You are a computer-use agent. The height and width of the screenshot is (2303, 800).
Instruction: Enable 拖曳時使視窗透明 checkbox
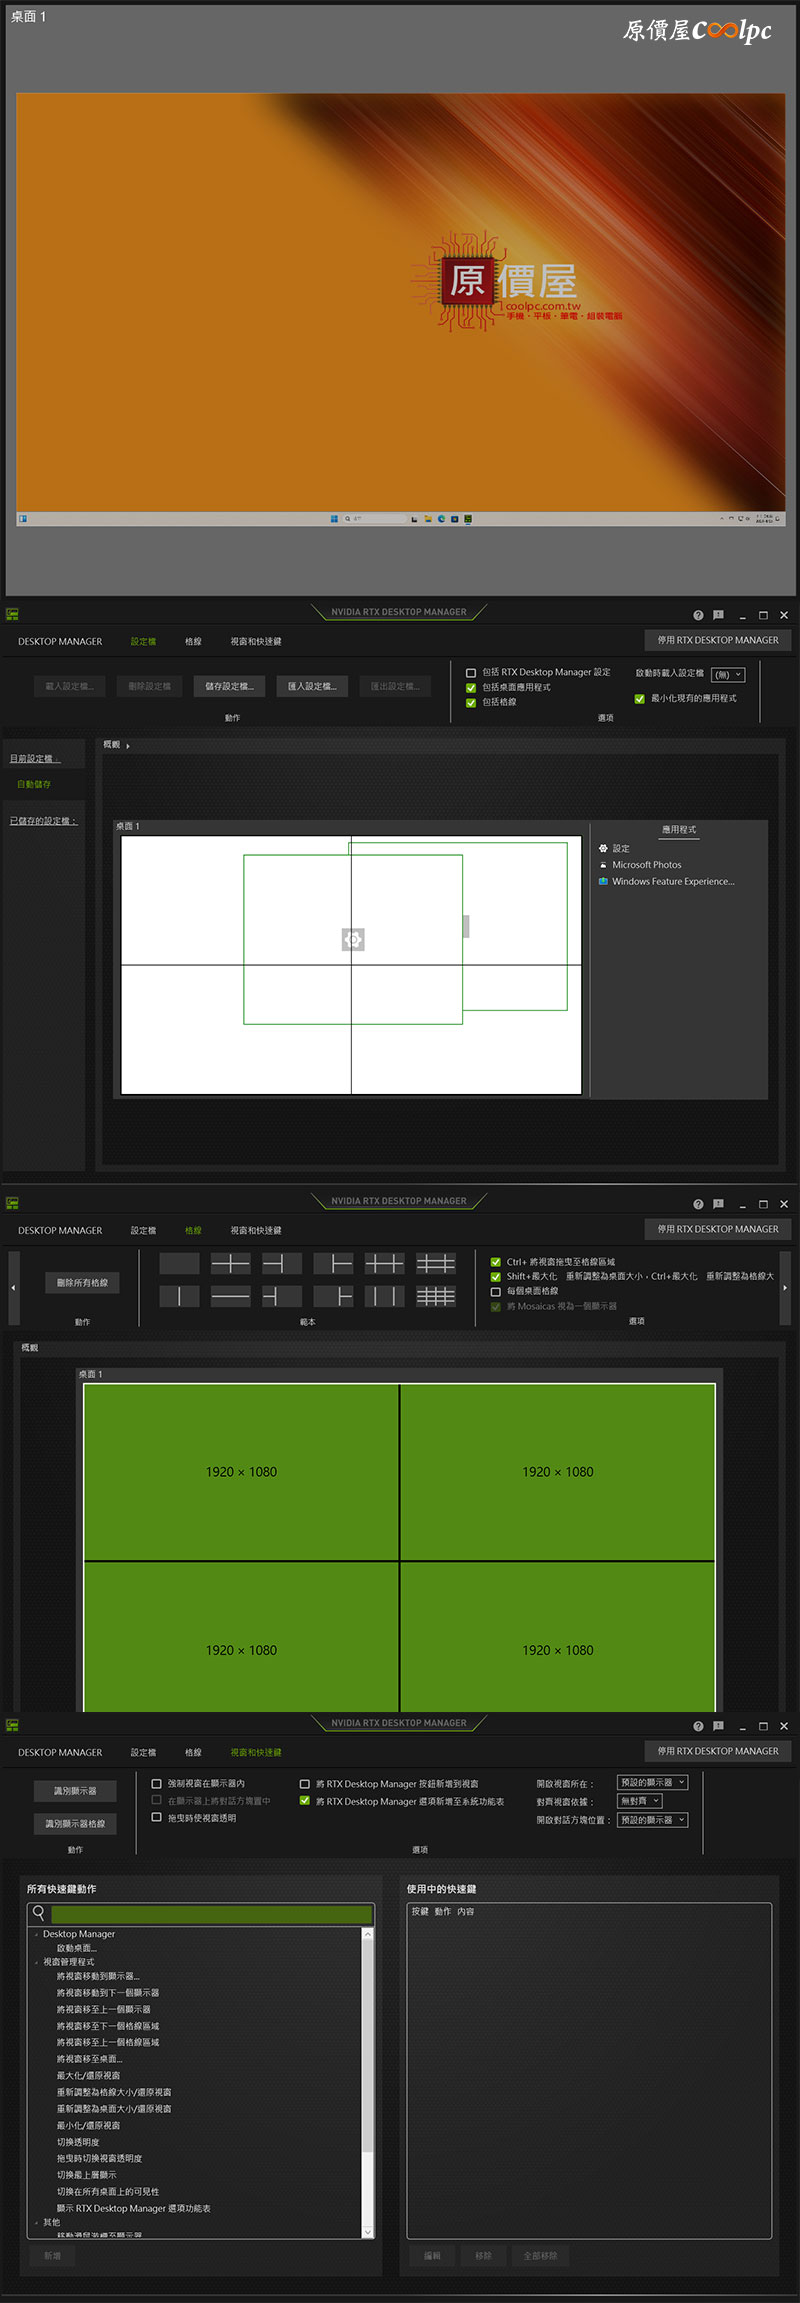pyautogui.click(x=156, y=1817)
